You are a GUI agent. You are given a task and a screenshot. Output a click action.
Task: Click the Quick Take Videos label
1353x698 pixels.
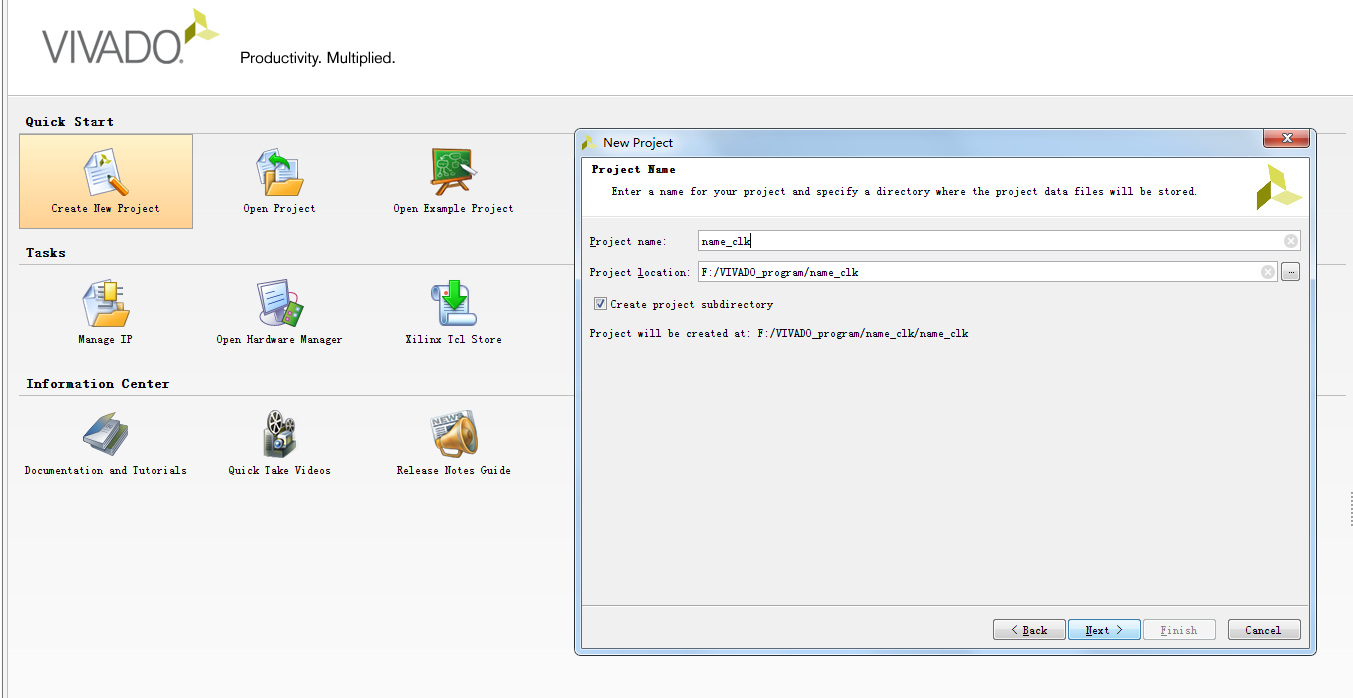point(279,471)
